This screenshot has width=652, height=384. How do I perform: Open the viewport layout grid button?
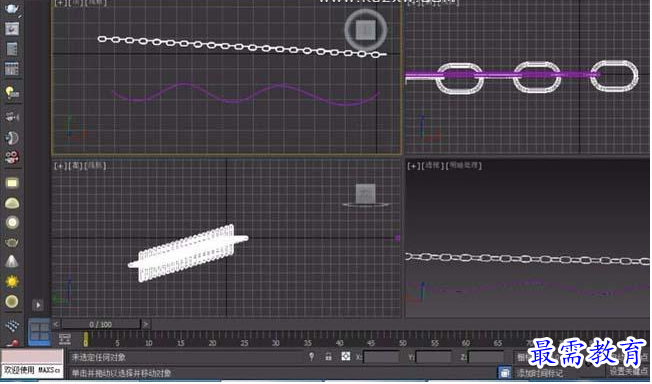click(40, 332)
